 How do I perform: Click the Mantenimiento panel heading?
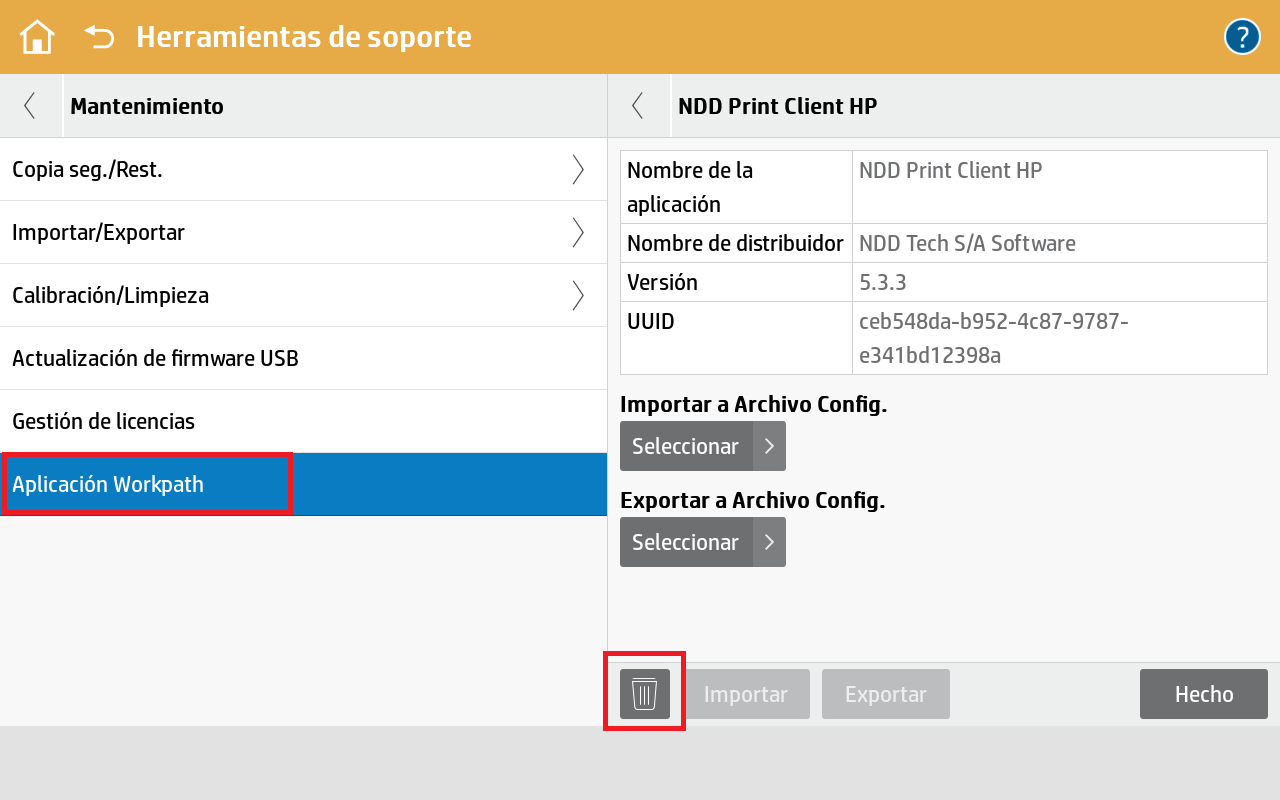tap(147, 106)
